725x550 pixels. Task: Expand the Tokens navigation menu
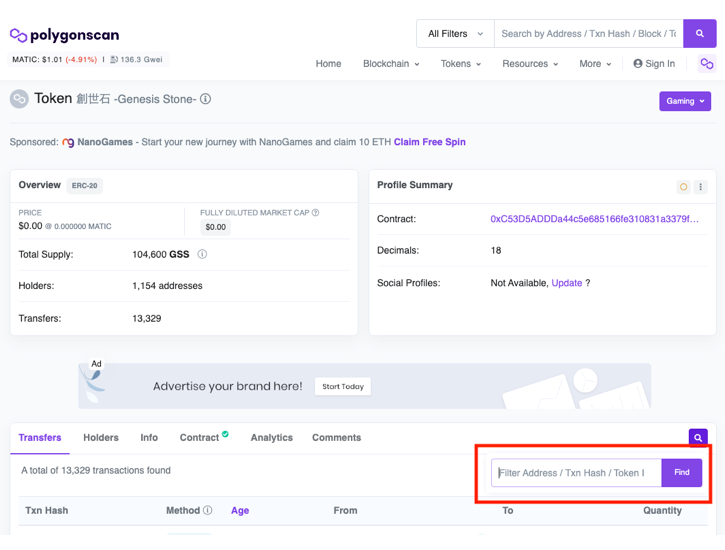point(460,64)
